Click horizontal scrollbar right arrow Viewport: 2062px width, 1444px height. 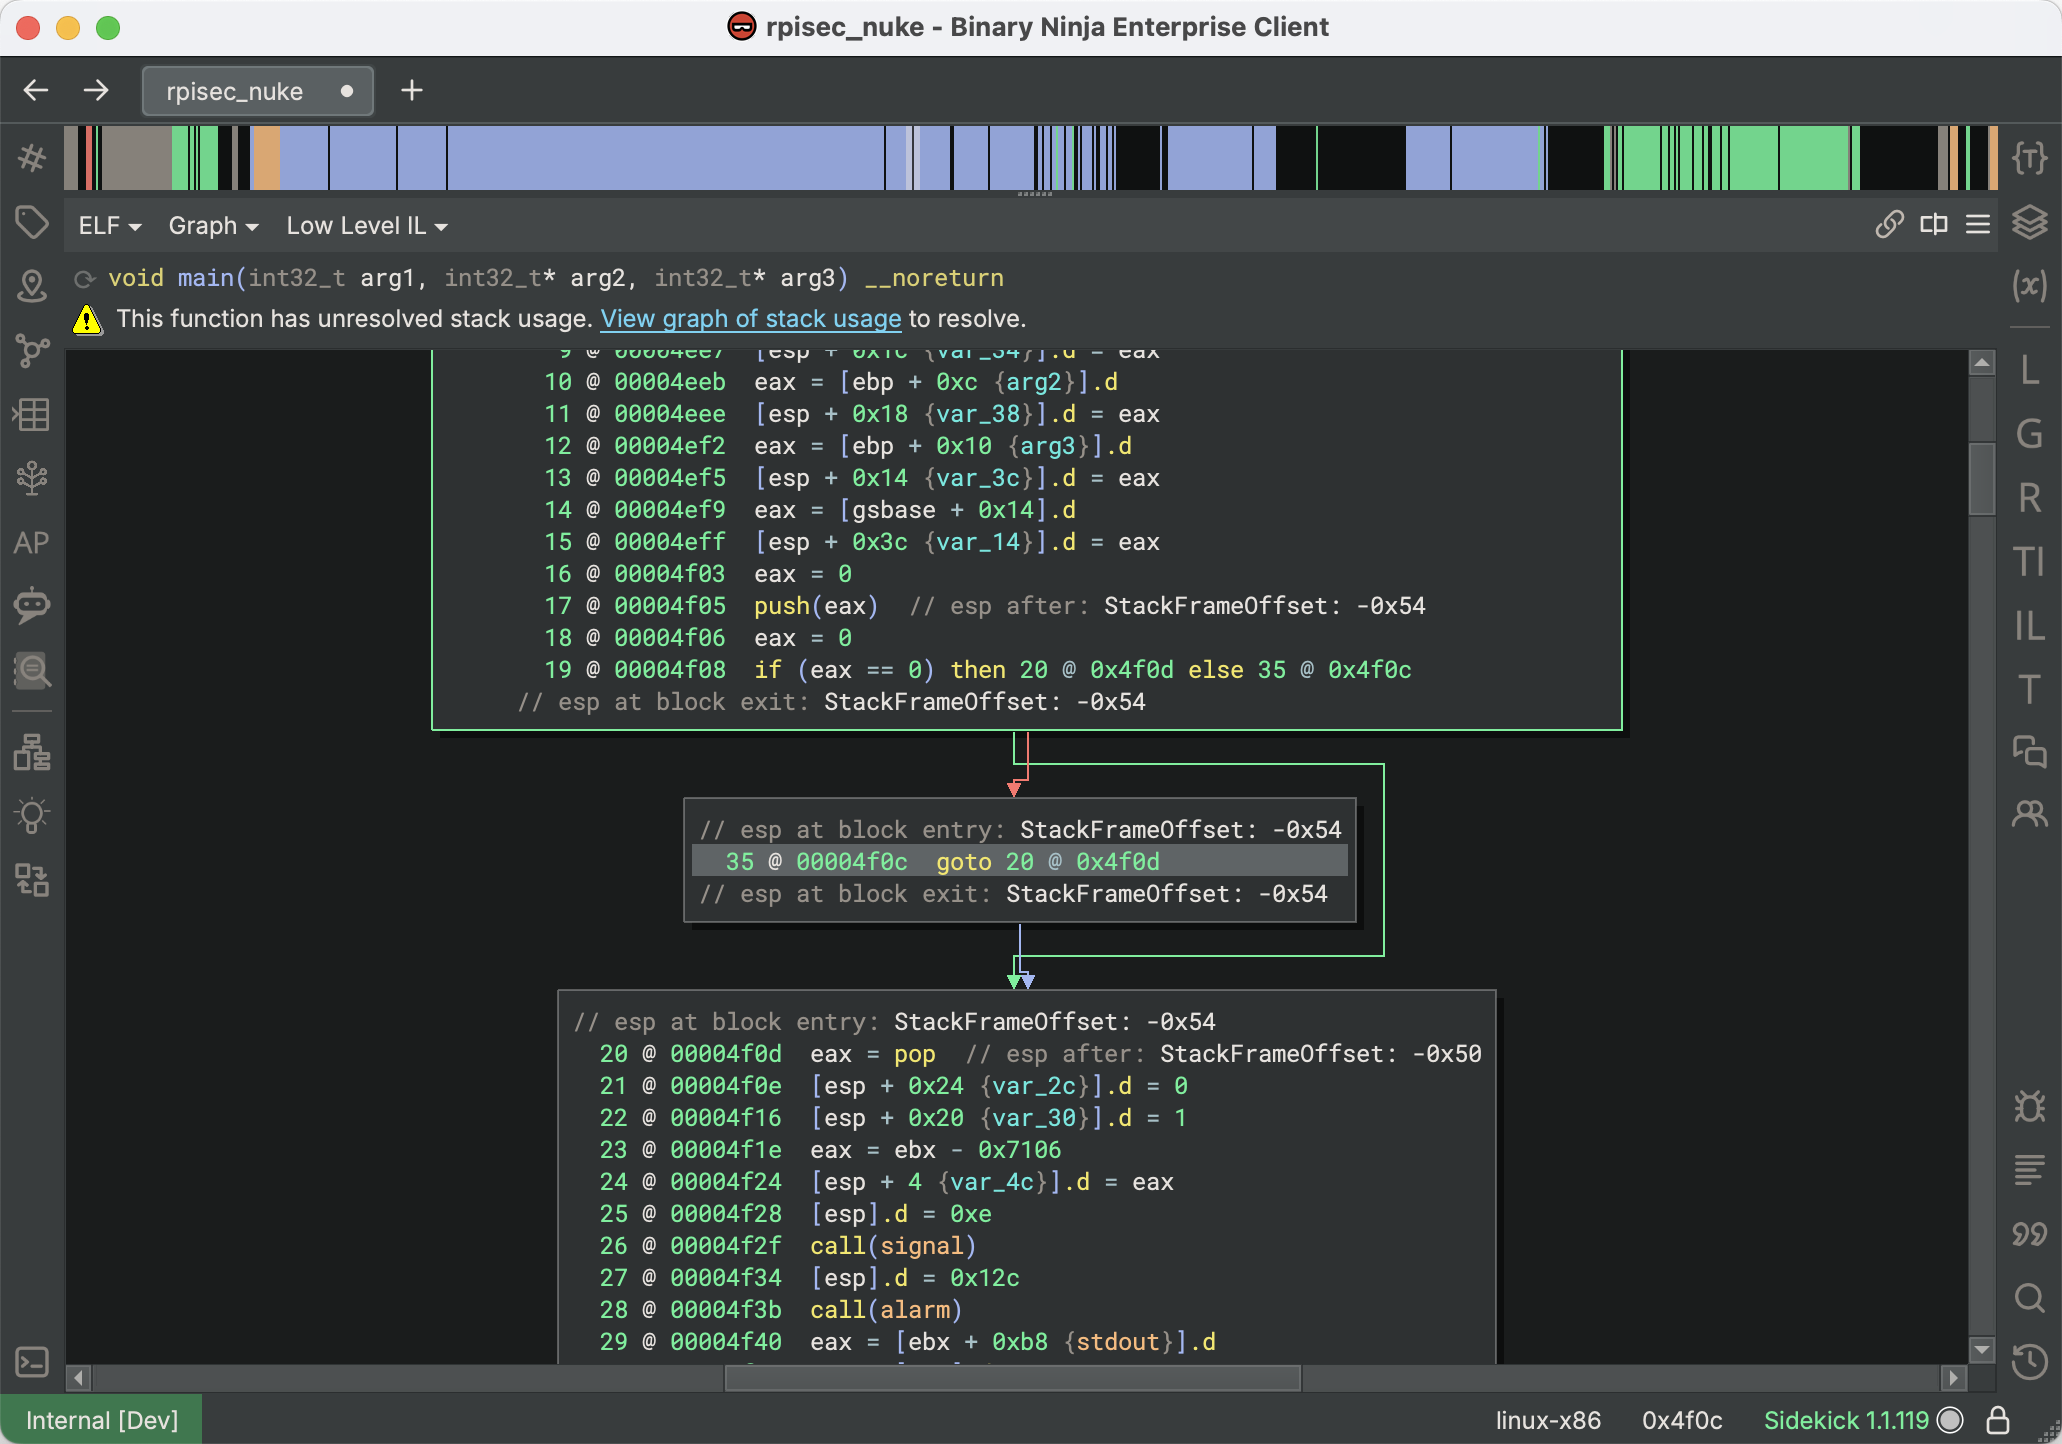pyautogui.click(x=1954, y=1378)
